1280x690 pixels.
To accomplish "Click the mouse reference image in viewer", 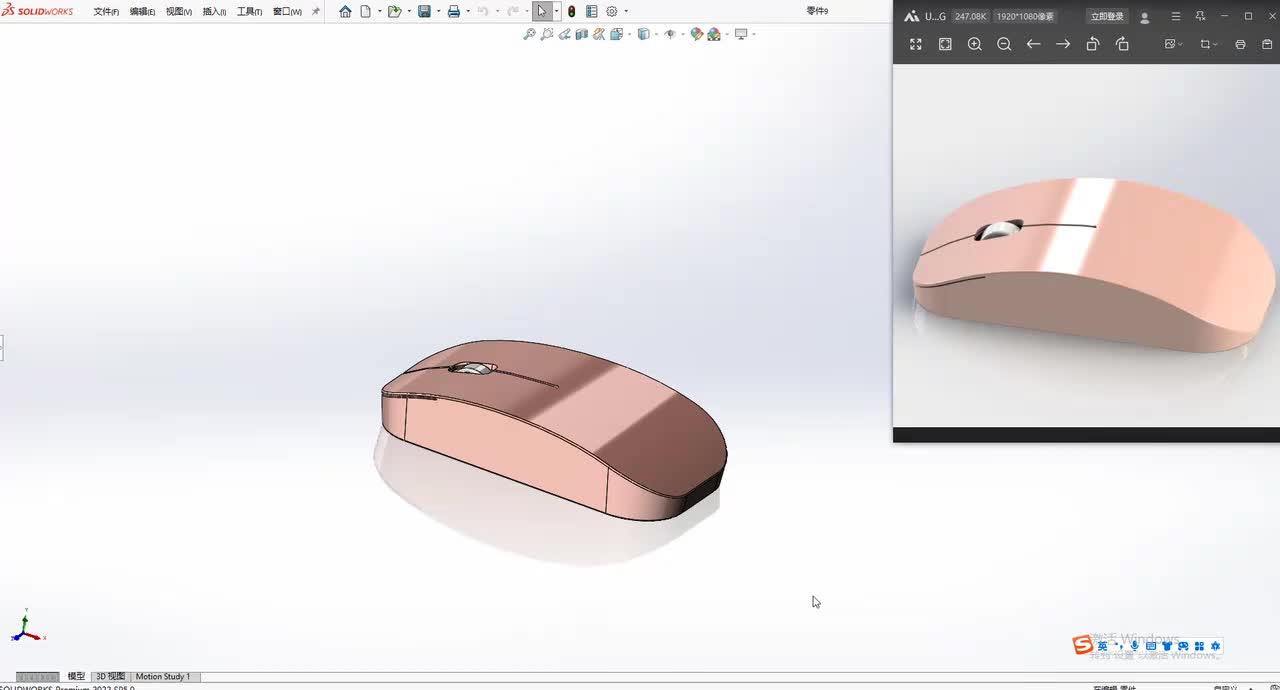I will coord(1086,246).
